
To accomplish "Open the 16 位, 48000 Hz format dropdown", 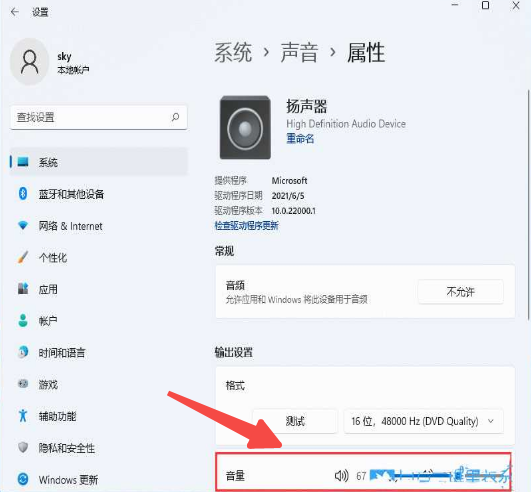I will [x=424, y=421].
